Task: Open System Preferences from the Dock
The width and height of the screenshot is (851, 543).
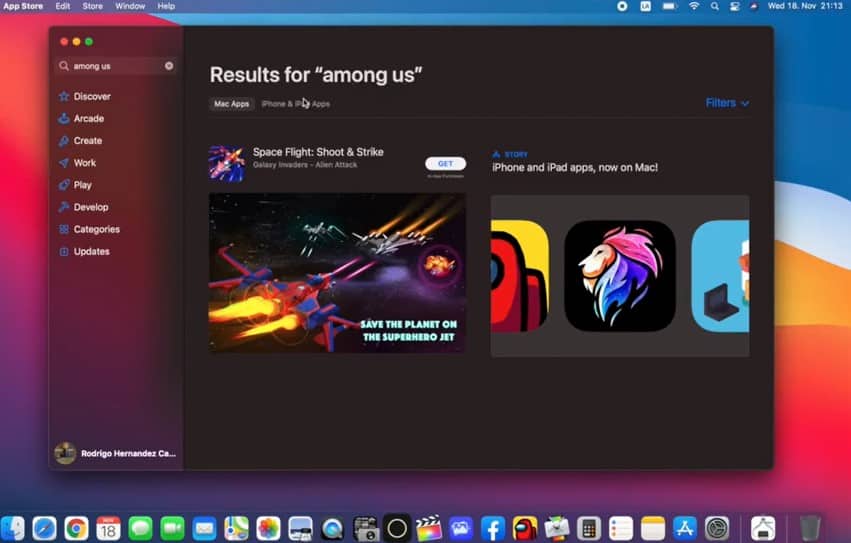Action: coord(717,528)
